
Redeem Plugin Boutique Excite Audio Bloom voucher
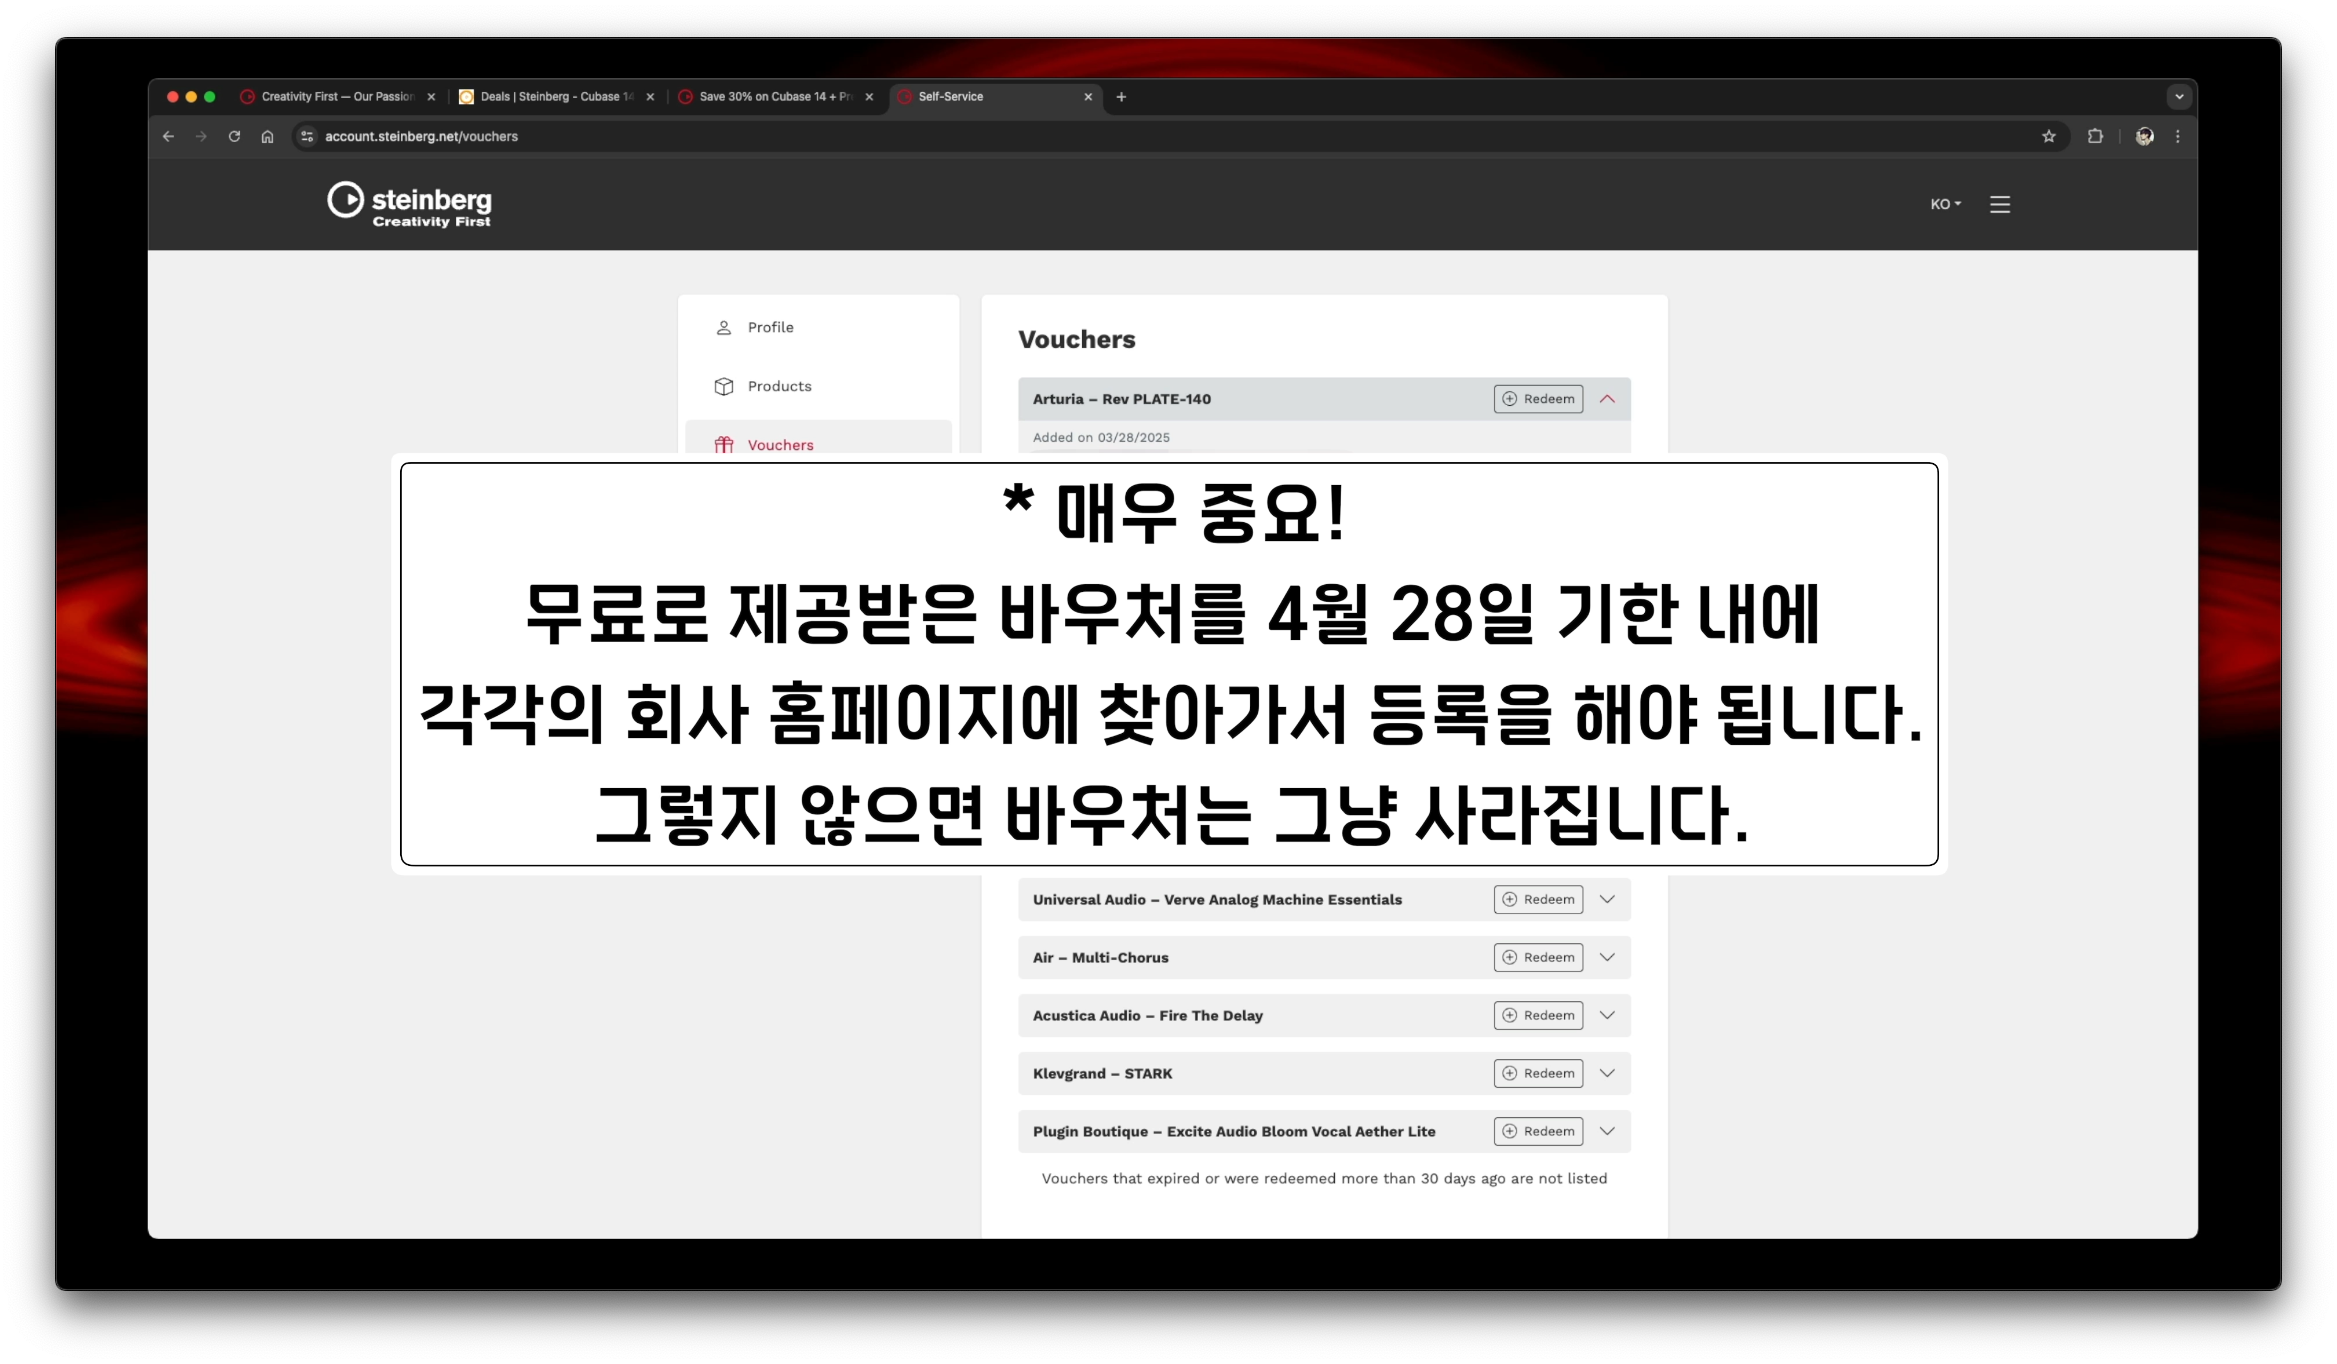(1538, 1132)
